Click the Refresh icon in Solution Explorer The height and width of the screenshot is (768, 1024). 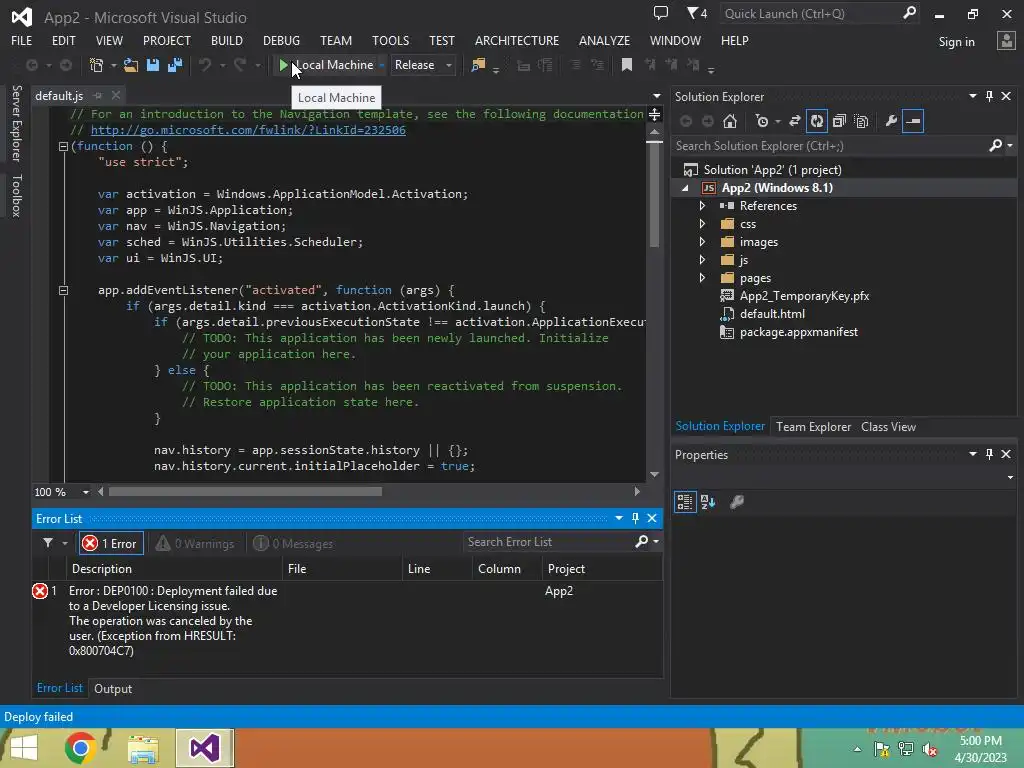(817, 121)
